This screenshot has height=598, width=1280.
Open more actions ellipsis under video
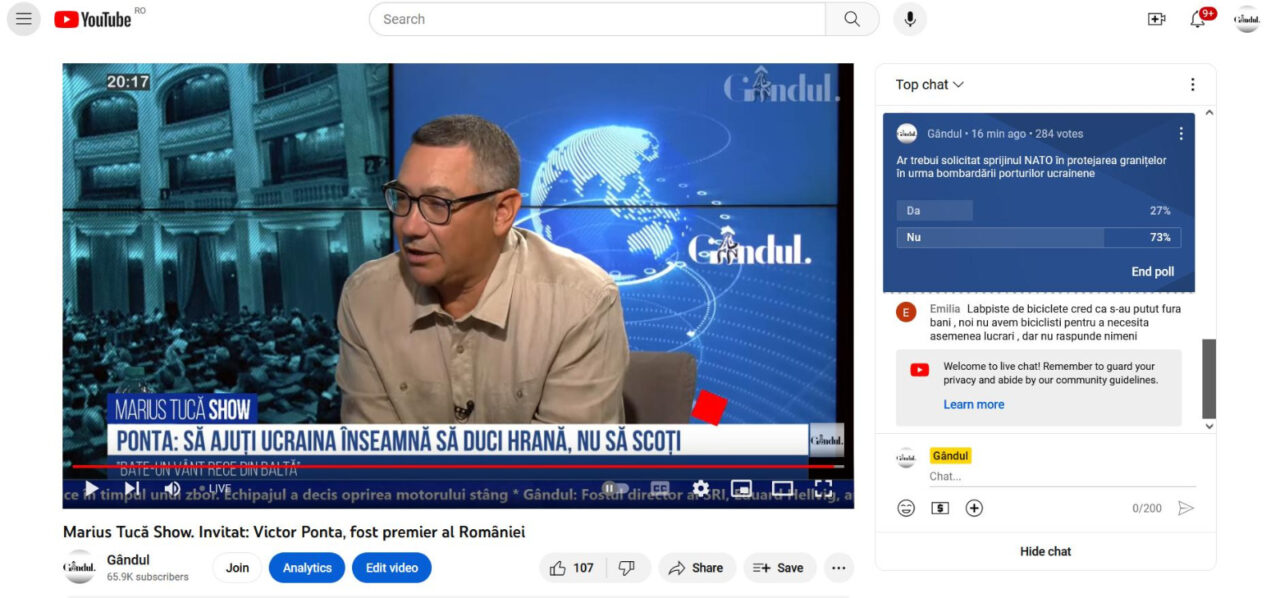coord(838,568)
